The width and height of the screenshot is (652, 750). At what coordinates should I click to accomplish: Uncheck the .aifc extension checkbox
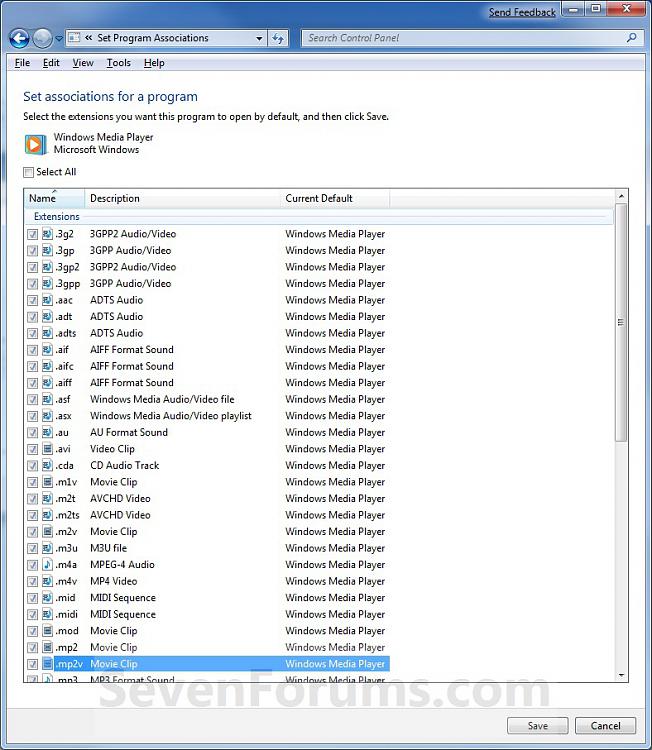coord(32,367)
